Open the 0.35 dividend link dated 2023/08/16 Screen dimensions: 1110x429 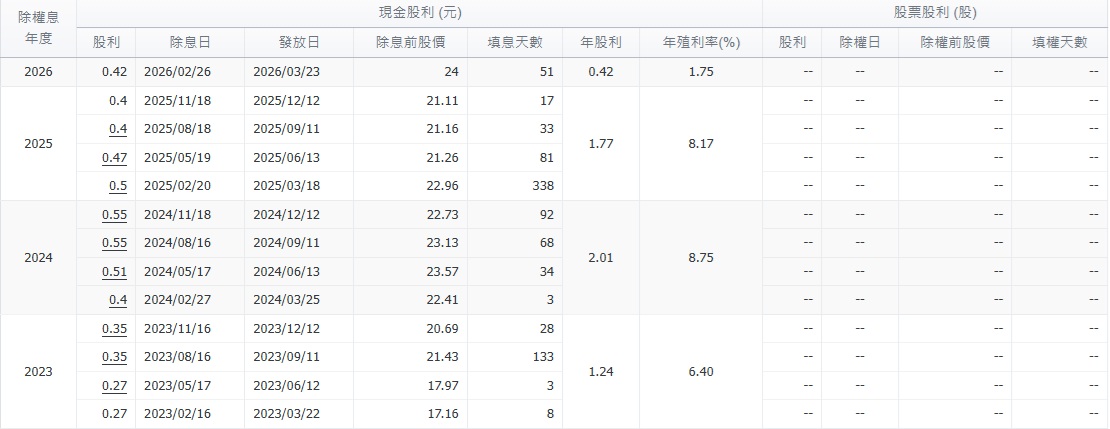coord(114,357)
